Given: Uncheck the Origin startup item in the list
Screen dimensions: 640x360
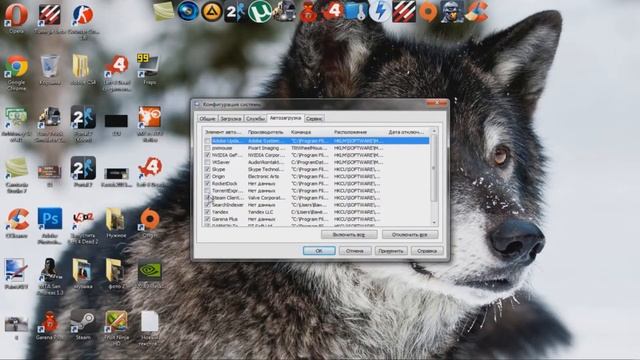Looking at the screenshot, I should (207, 176).
